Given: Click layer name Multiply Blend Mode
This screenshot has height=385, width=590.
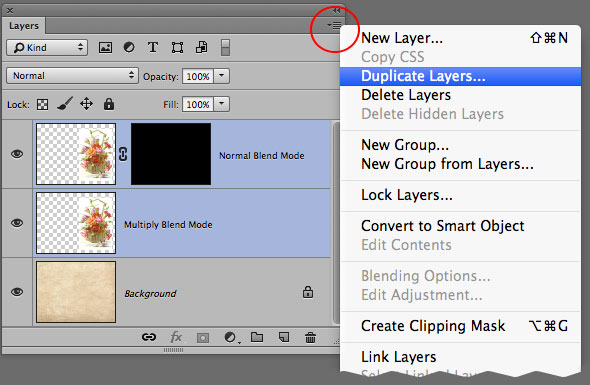Looking at the screenshot, I should (168, 225).
